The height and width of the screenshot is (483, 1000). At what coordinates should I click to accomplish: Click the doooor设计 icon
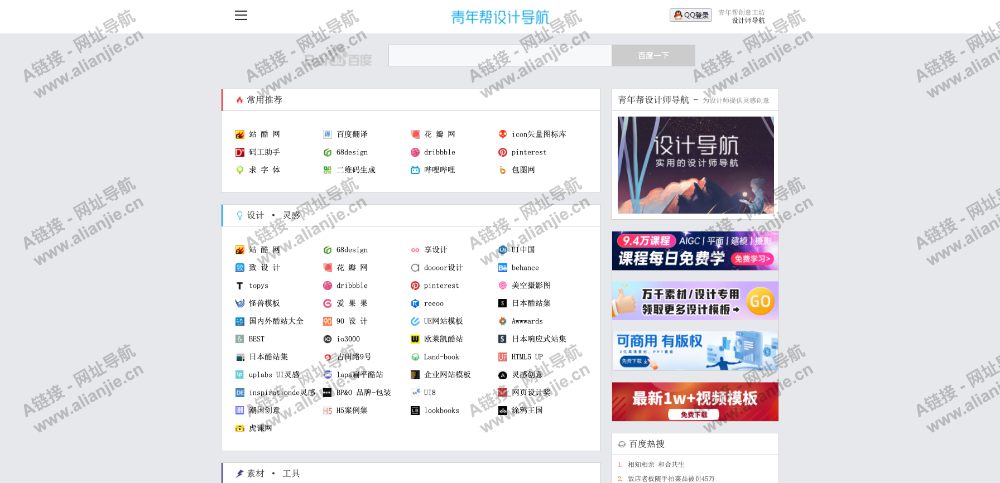[x=415, y=268]
